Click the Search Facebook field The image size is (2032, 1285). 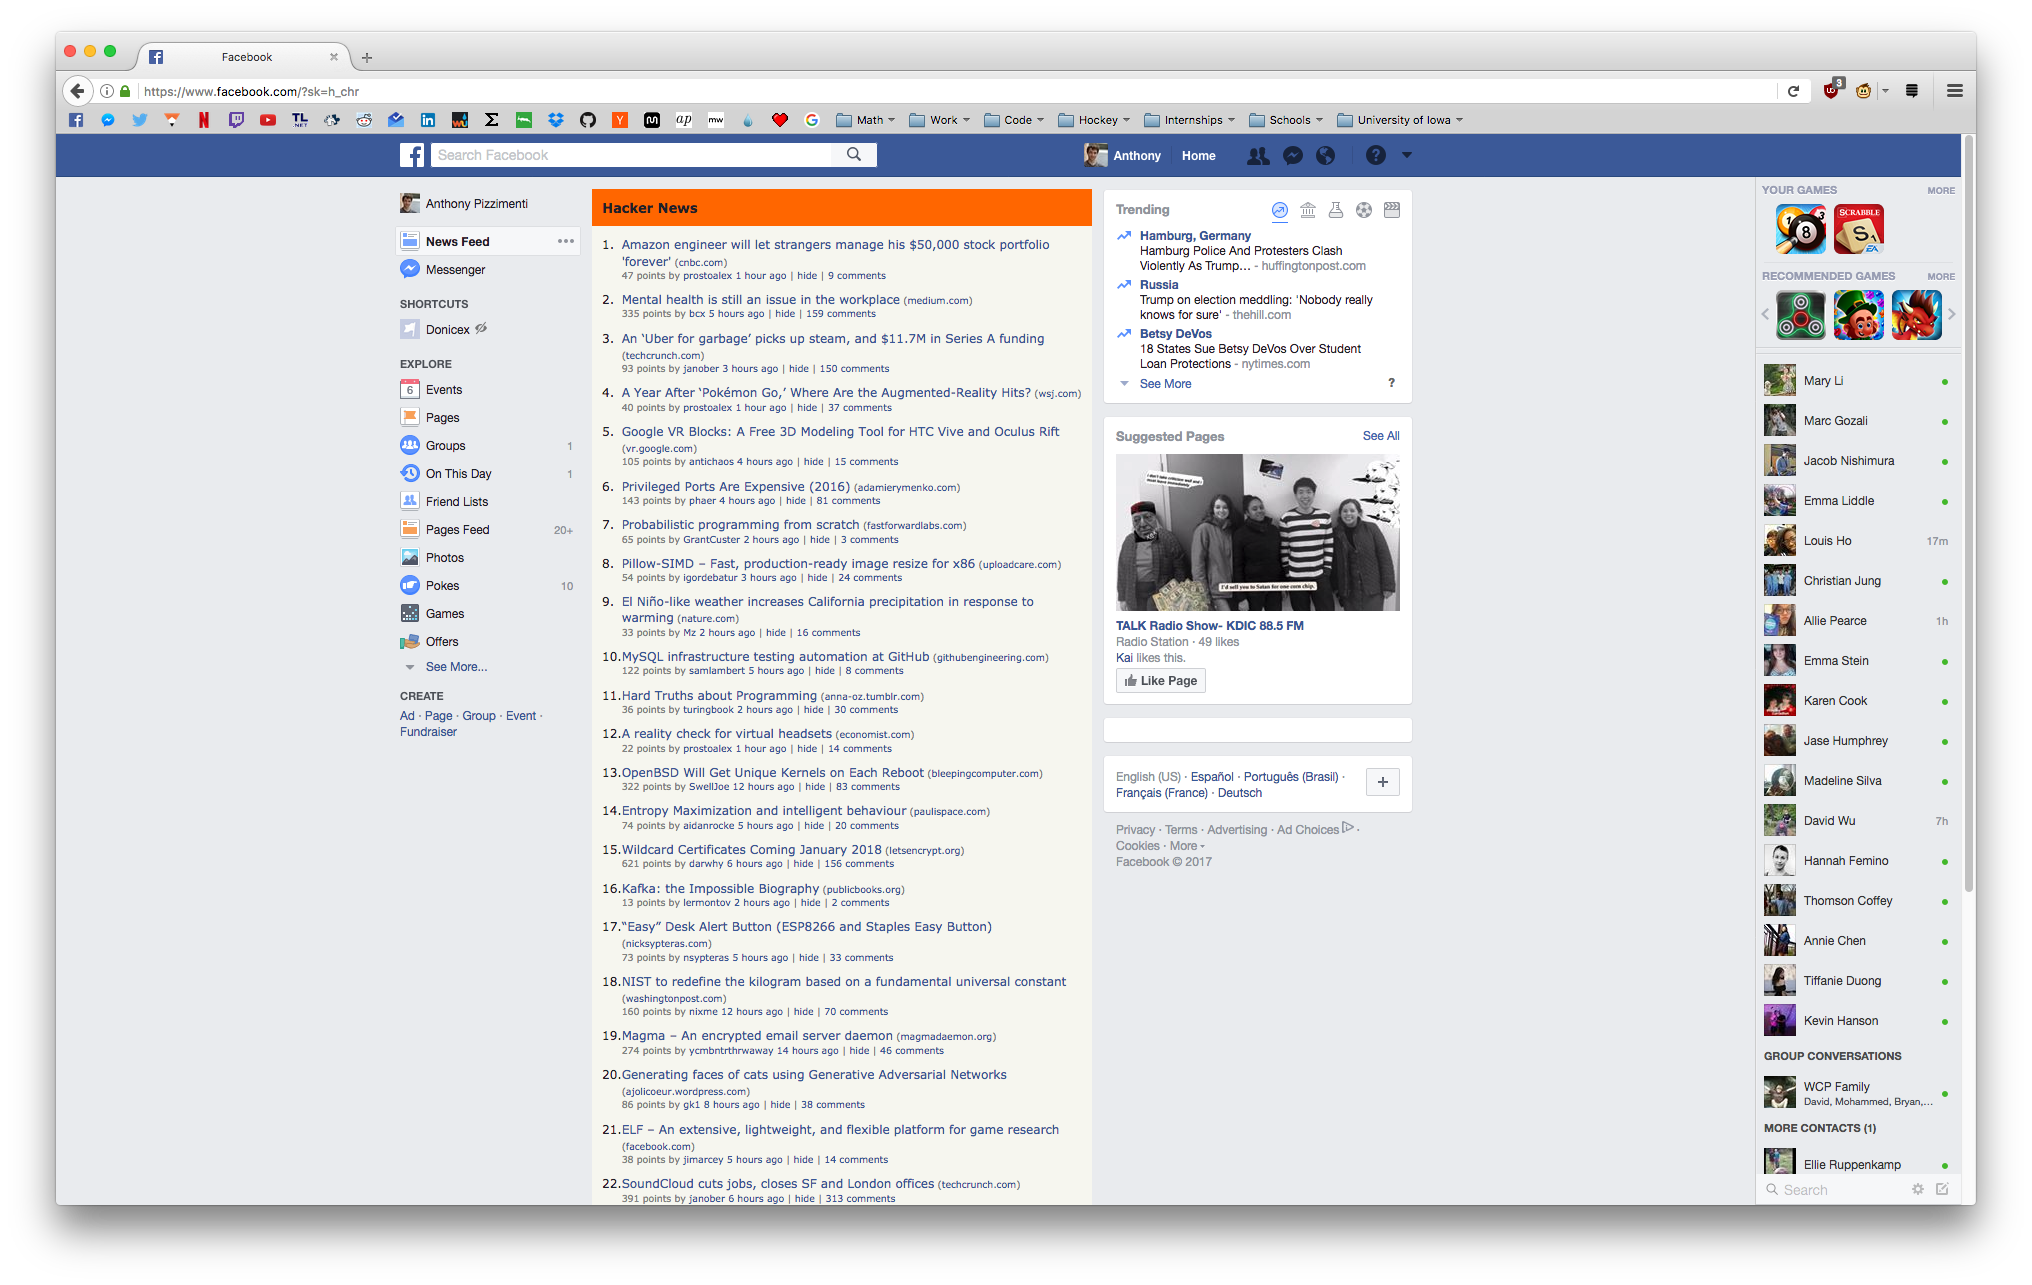(630, 155)
